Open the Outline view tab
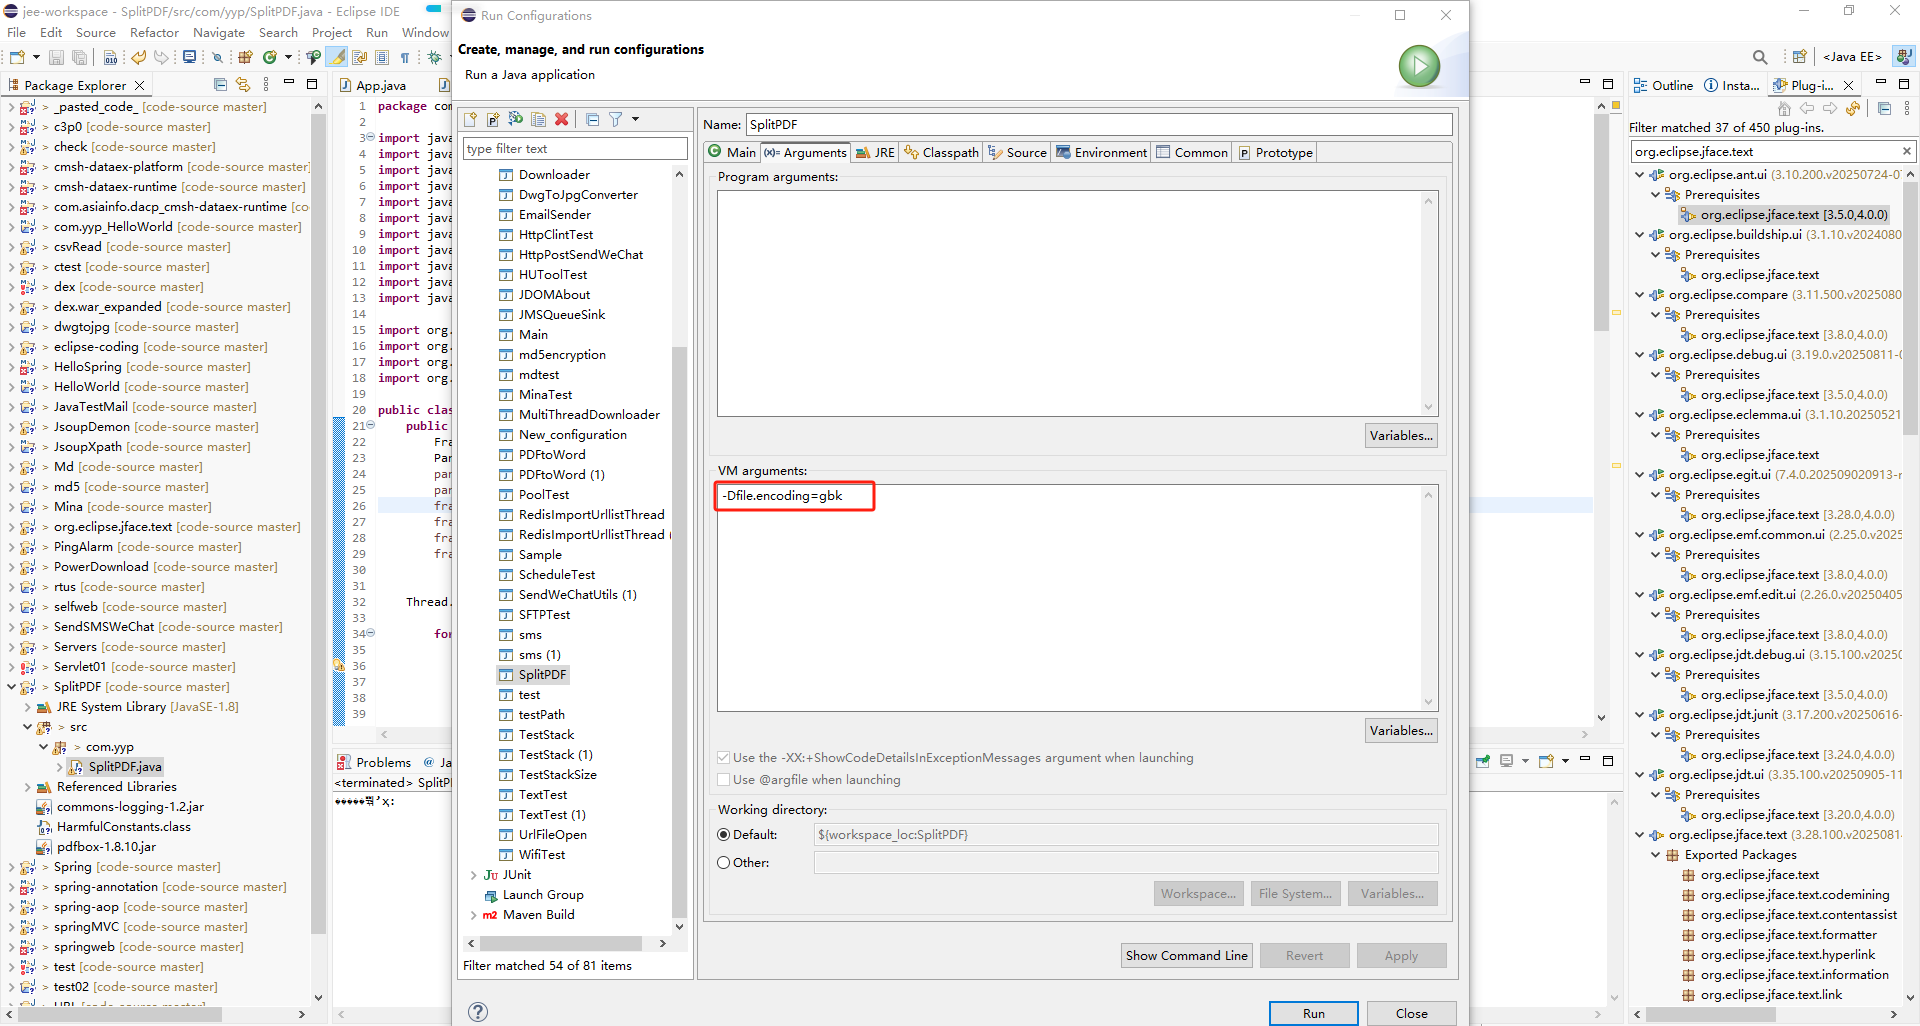Viewport: 1920px width, 1026px height. pos(1663,85)
